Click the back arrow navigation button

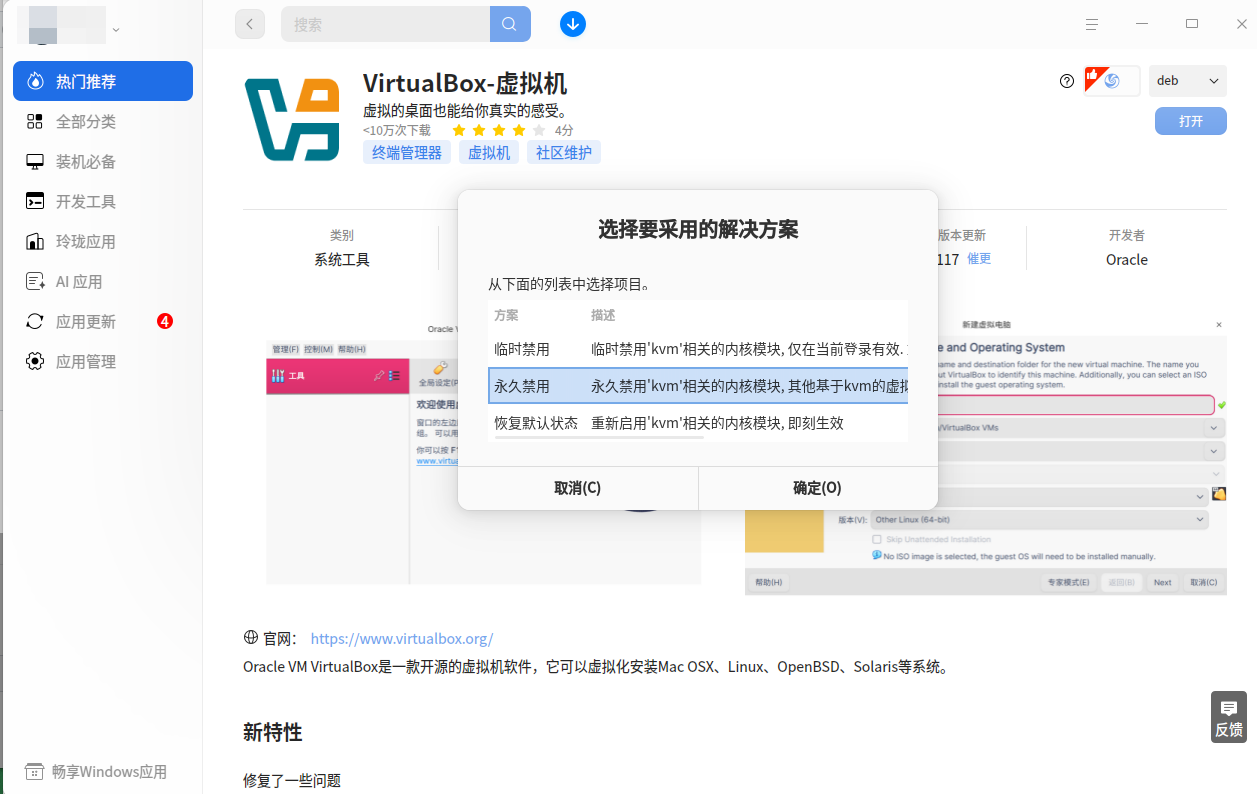[x=250, y=24]
